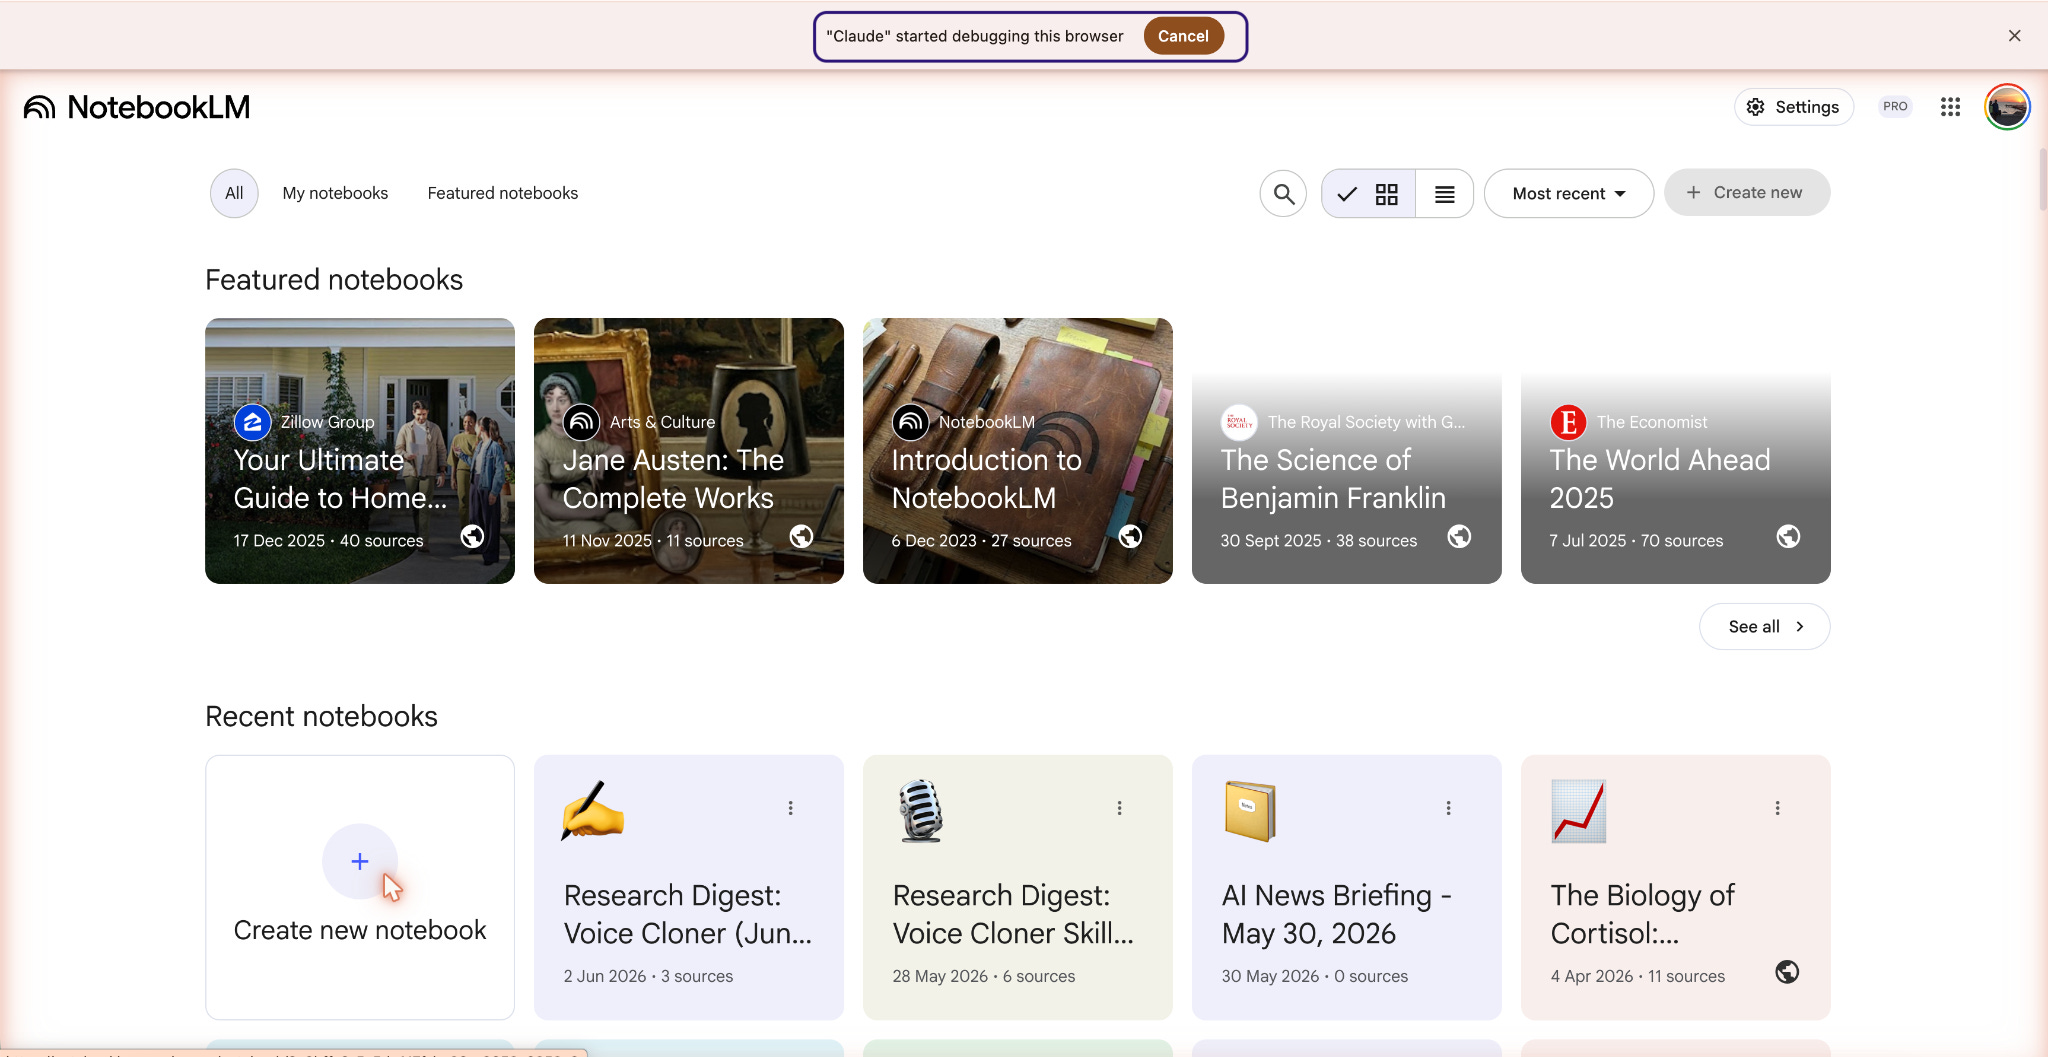The width and height of the screenshot is (2048, 1057).
Task: Click the Featured notebooks section heading
Action: tap(334, 280)
